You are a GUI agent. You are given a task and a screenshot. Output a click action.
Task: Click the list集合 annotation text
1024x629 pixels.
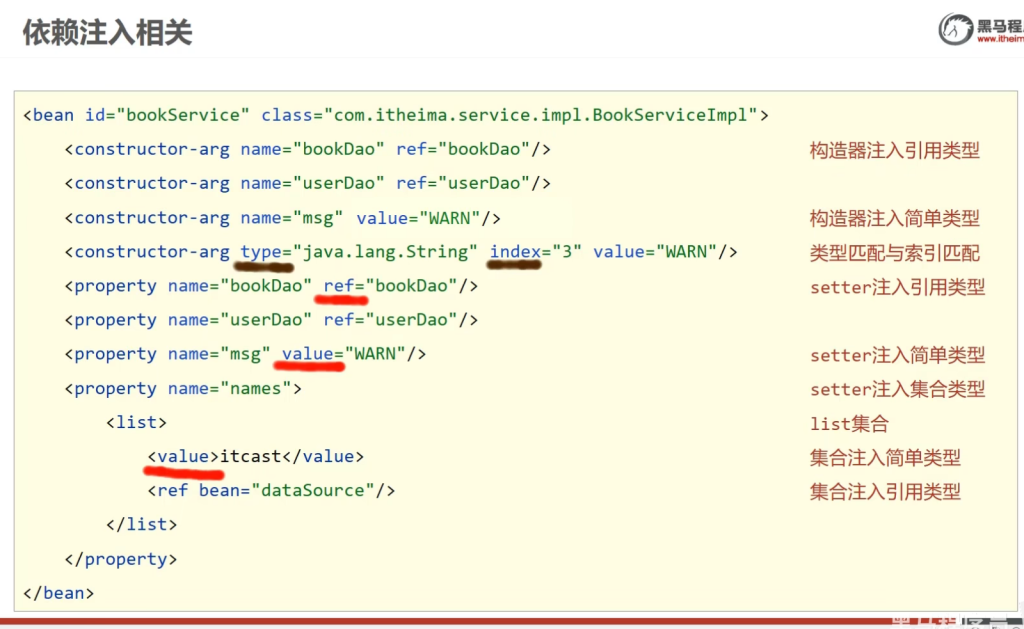pos(849,423)
